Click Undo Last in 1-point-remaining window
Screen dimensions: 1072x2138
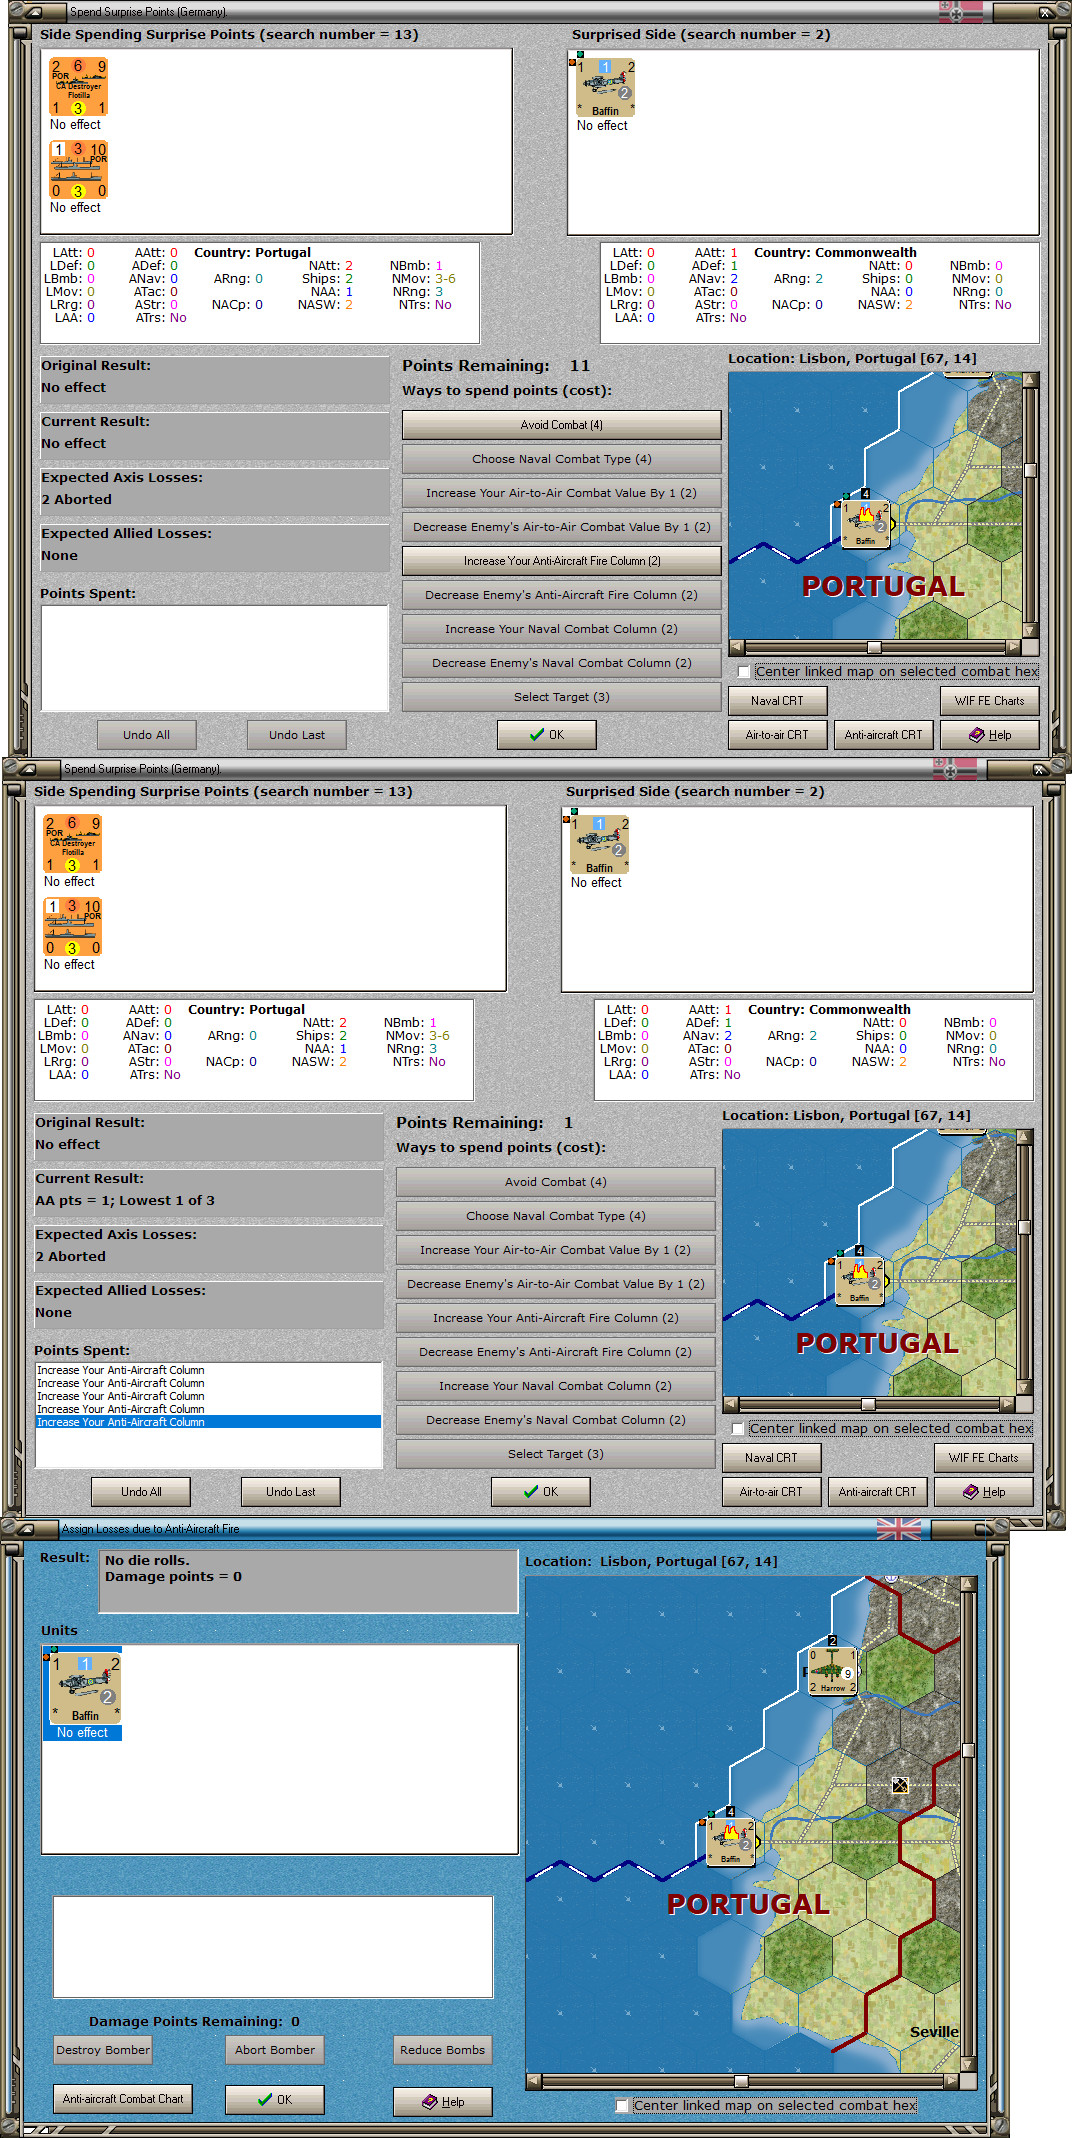pyautogui.click(x=290, y=1492)
